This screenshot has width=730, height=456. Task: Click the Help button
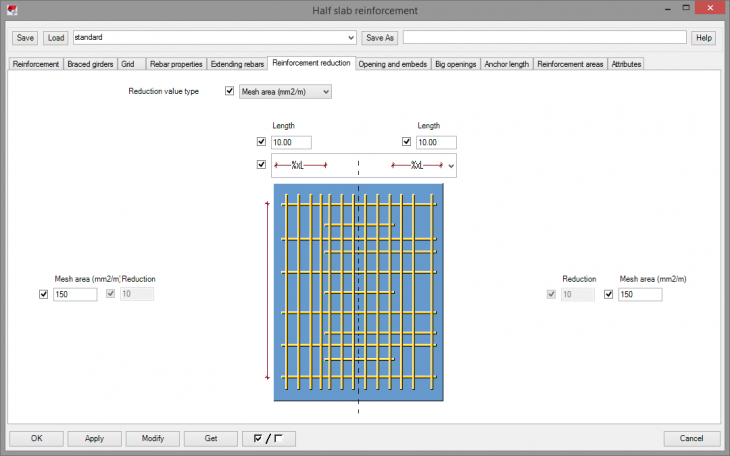click(704, 37)
